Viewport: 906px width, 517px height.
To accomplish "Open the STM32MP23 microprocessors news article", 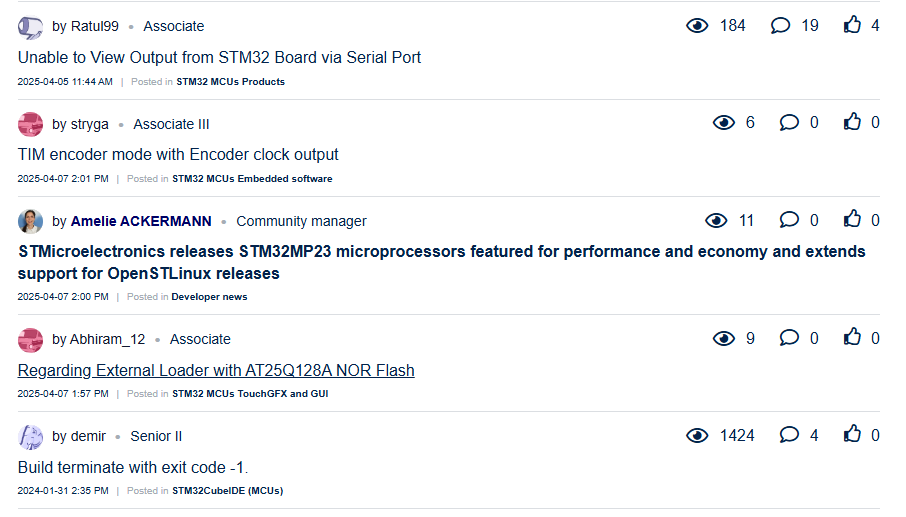I will (x=441, y=262).
